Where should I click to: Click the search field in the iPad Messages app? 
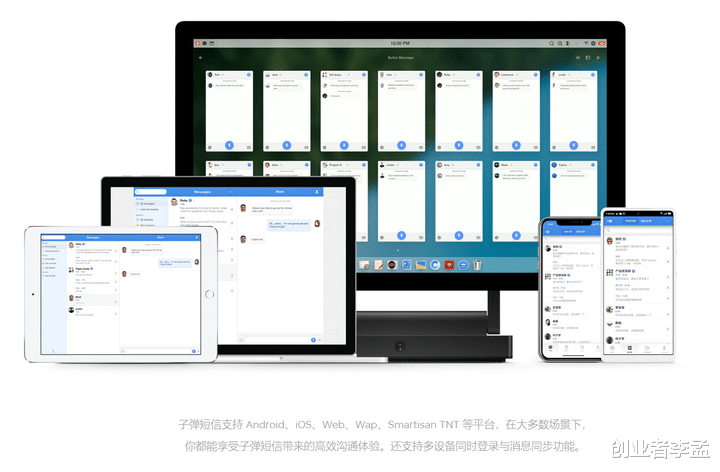point(53,237)
